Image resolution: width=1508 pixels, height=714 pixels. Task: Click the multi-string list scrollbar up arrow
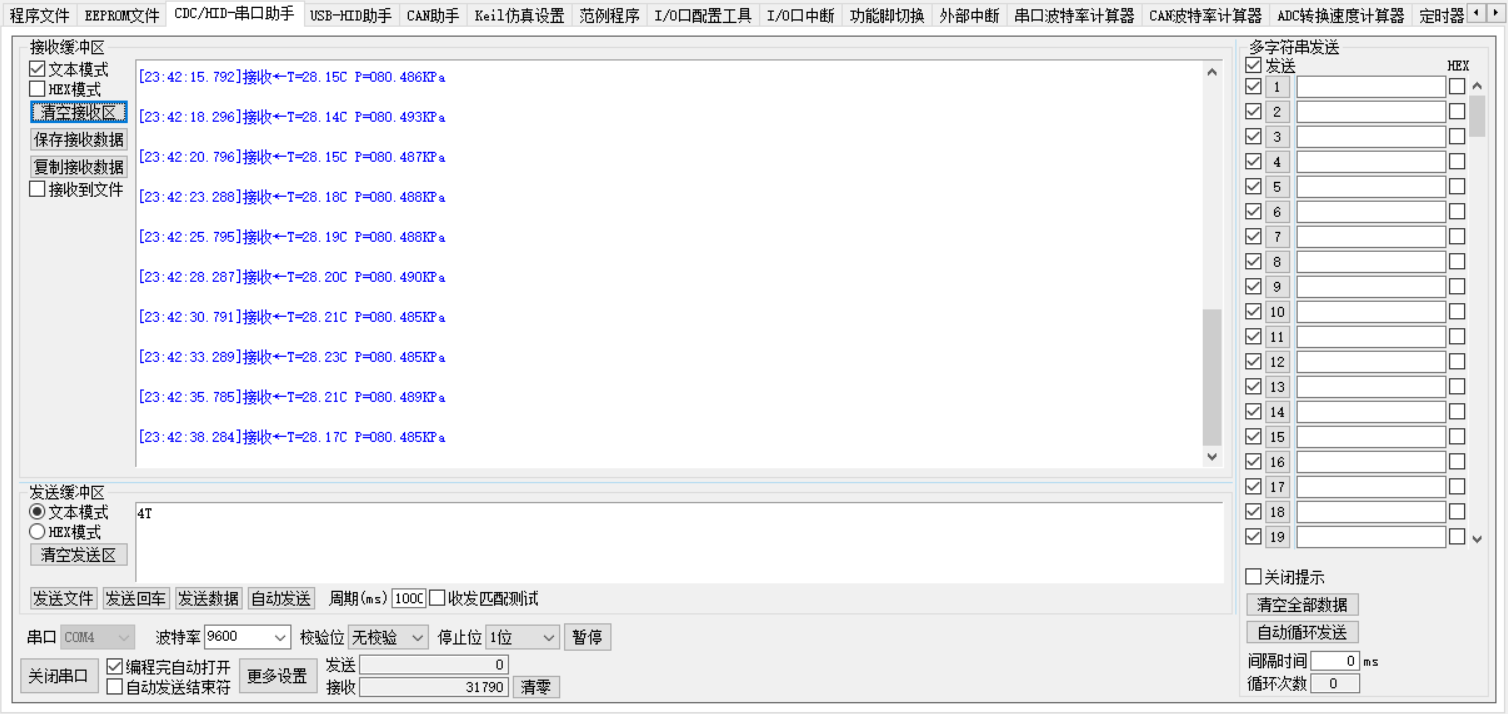click(x=1477, y=86)
